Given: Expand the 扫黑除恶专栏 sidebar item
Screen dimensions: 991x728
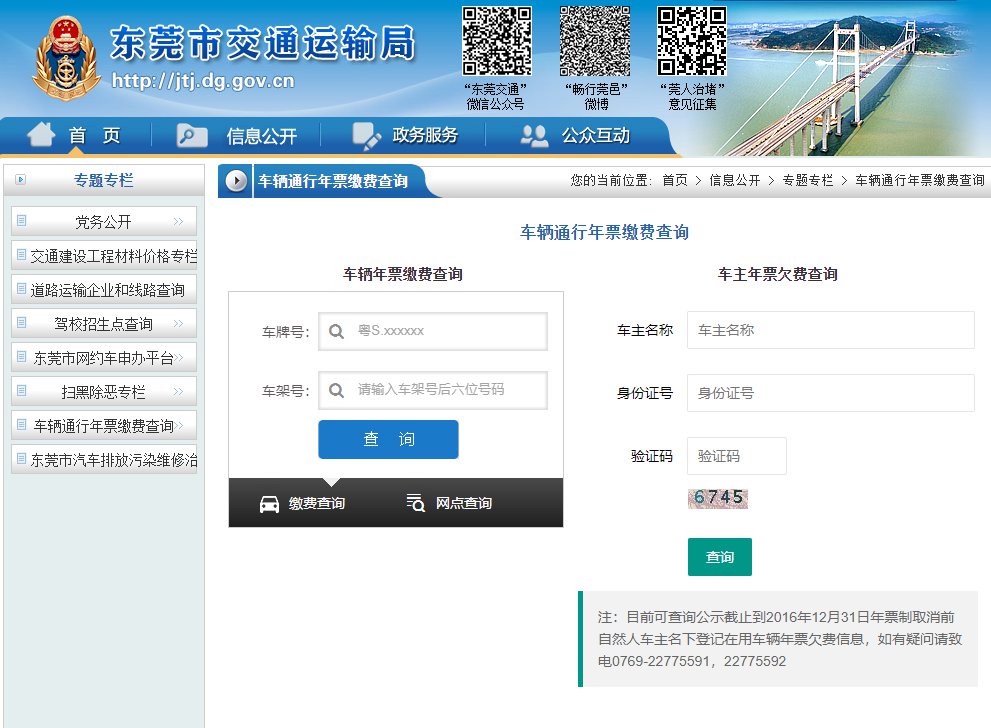Looking at the screenshot, I should (104, 392).
